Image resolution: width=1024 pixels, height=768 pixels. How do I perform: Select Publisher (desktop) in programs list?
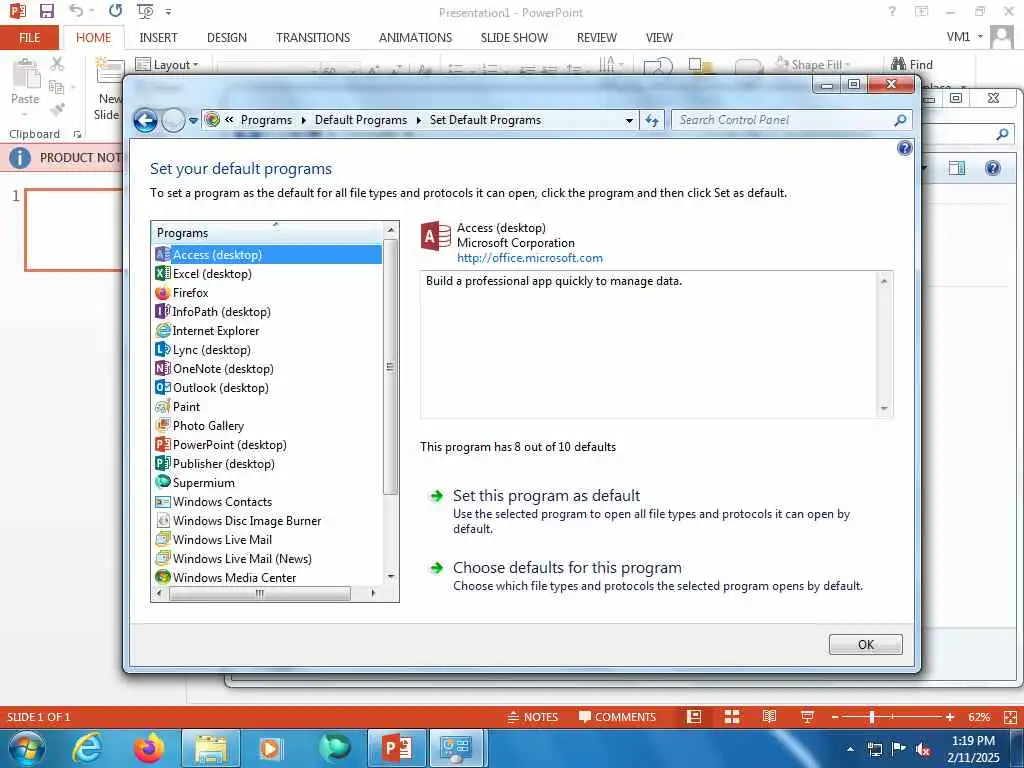(215, 463)
